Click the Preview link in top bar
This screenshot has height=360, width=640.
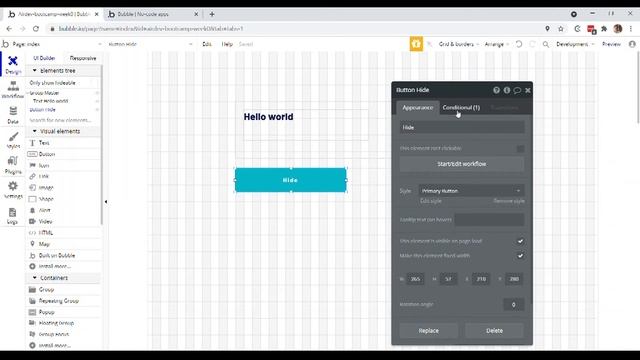point(611,44)
